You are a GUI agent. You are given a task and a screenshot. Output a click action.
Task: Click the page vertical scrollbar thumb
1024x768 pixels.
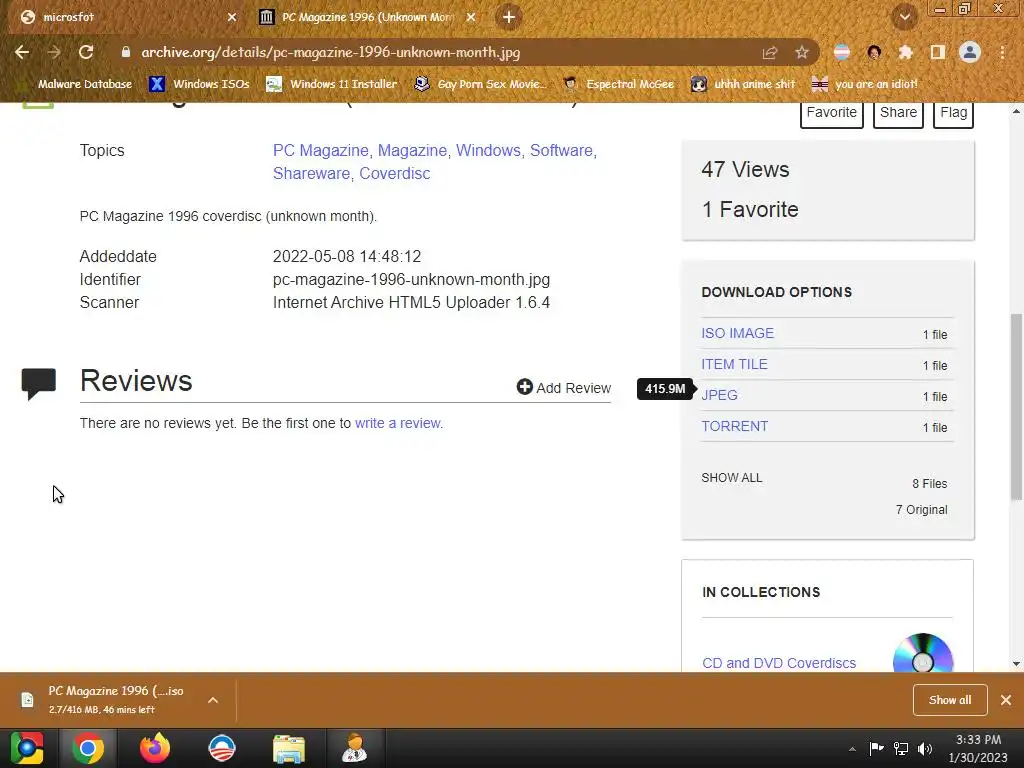(1016, 407)
